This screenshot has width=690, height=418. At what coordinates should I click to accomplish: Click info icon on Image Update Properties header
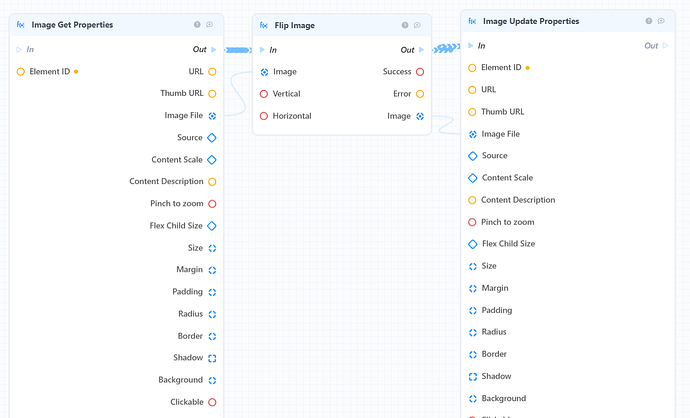(649, 21)
